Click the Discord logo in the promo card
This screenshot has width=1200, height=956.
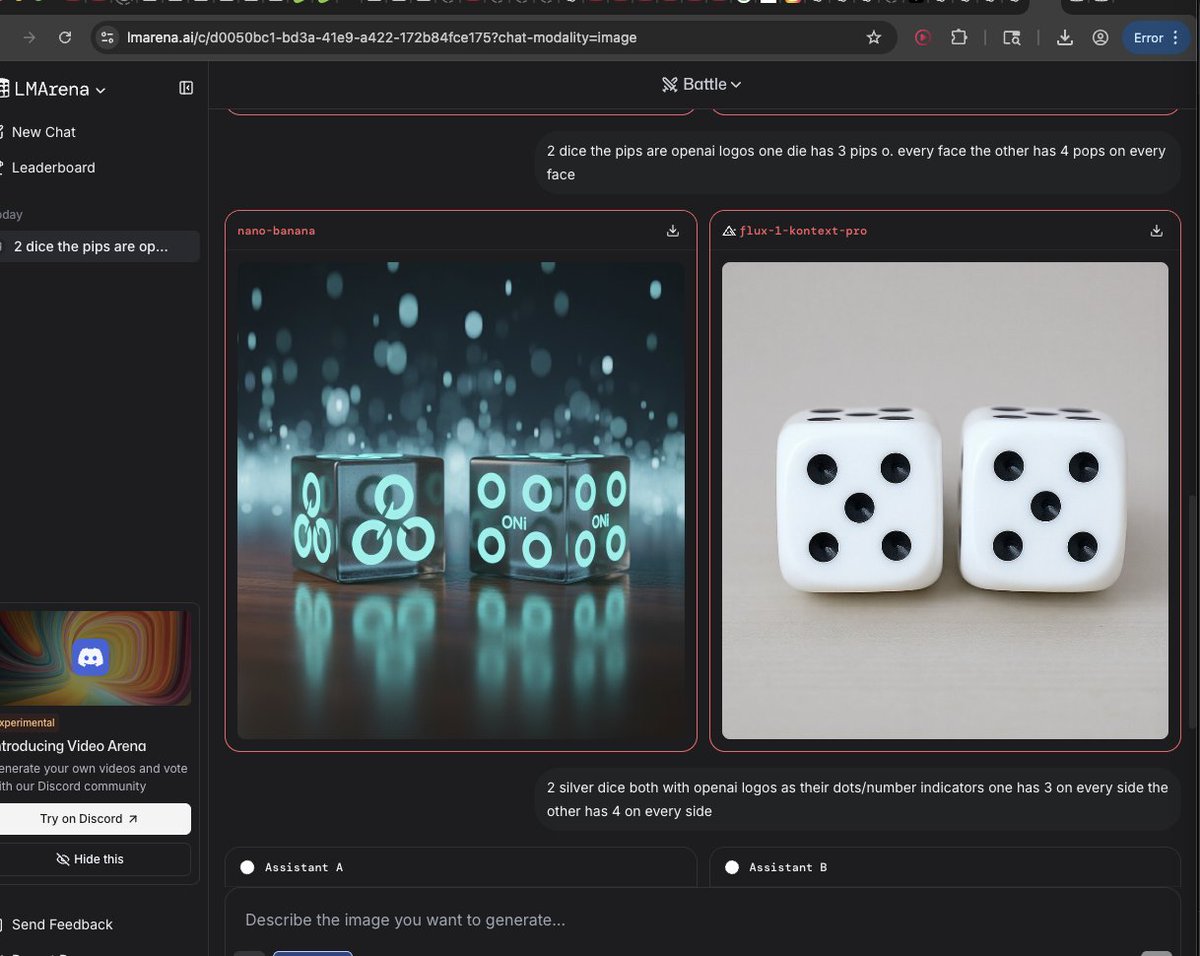pyautogui.click(x=92, y=658)
